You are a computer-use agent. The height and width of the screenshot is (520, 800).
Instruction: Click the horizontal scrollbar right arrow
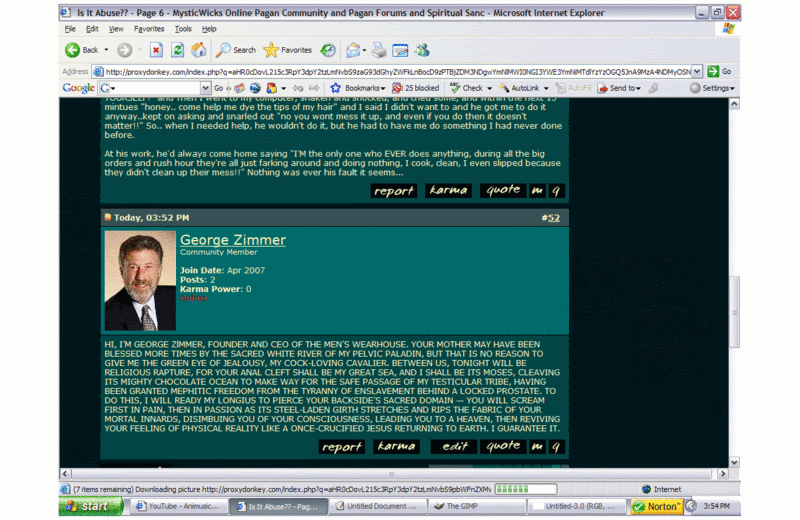[722, 474]
